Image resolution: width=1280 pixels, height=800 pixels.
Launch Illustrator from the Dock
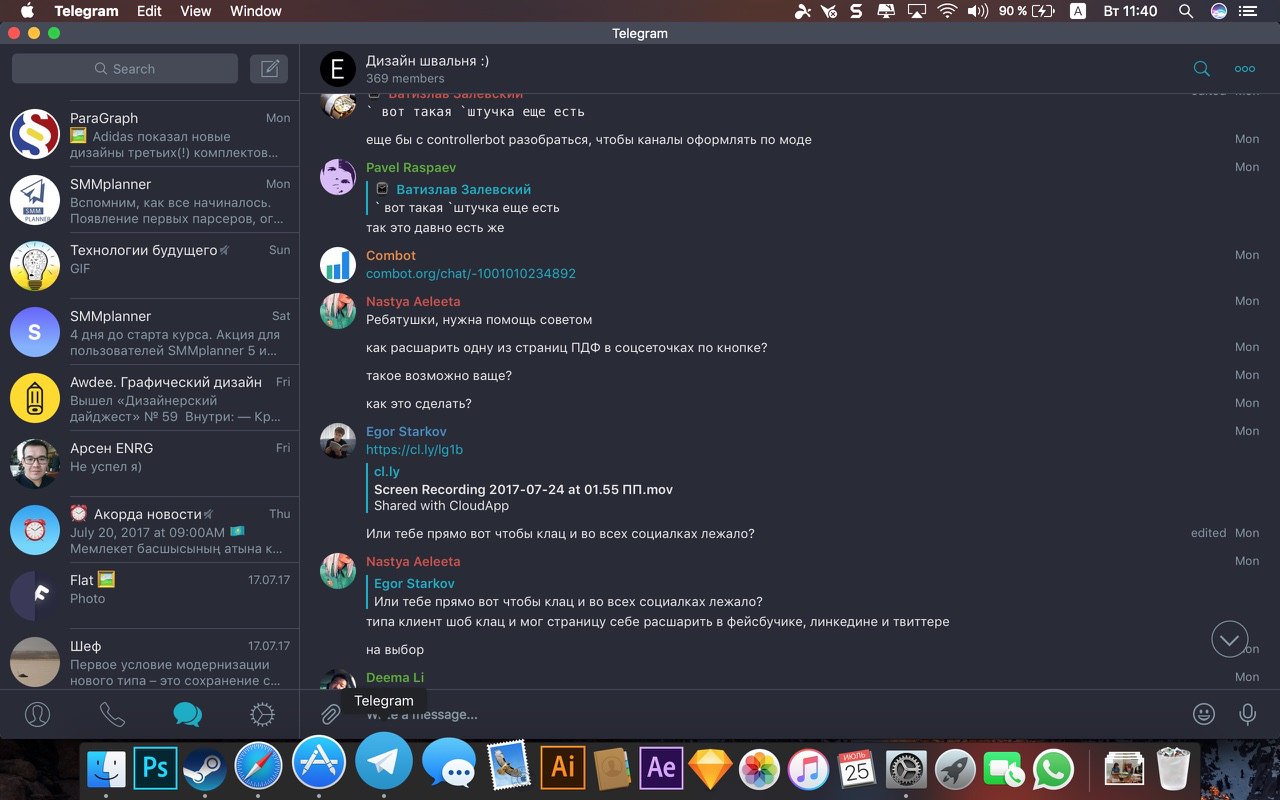[563, 768]
